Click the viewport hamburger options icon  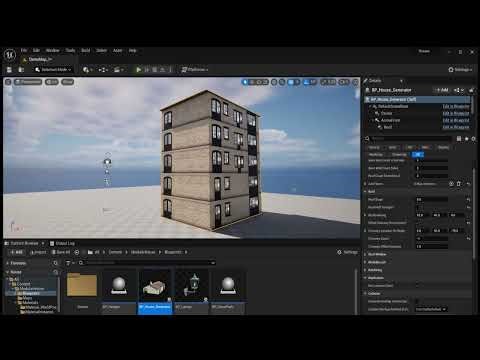tap(8, 82)
